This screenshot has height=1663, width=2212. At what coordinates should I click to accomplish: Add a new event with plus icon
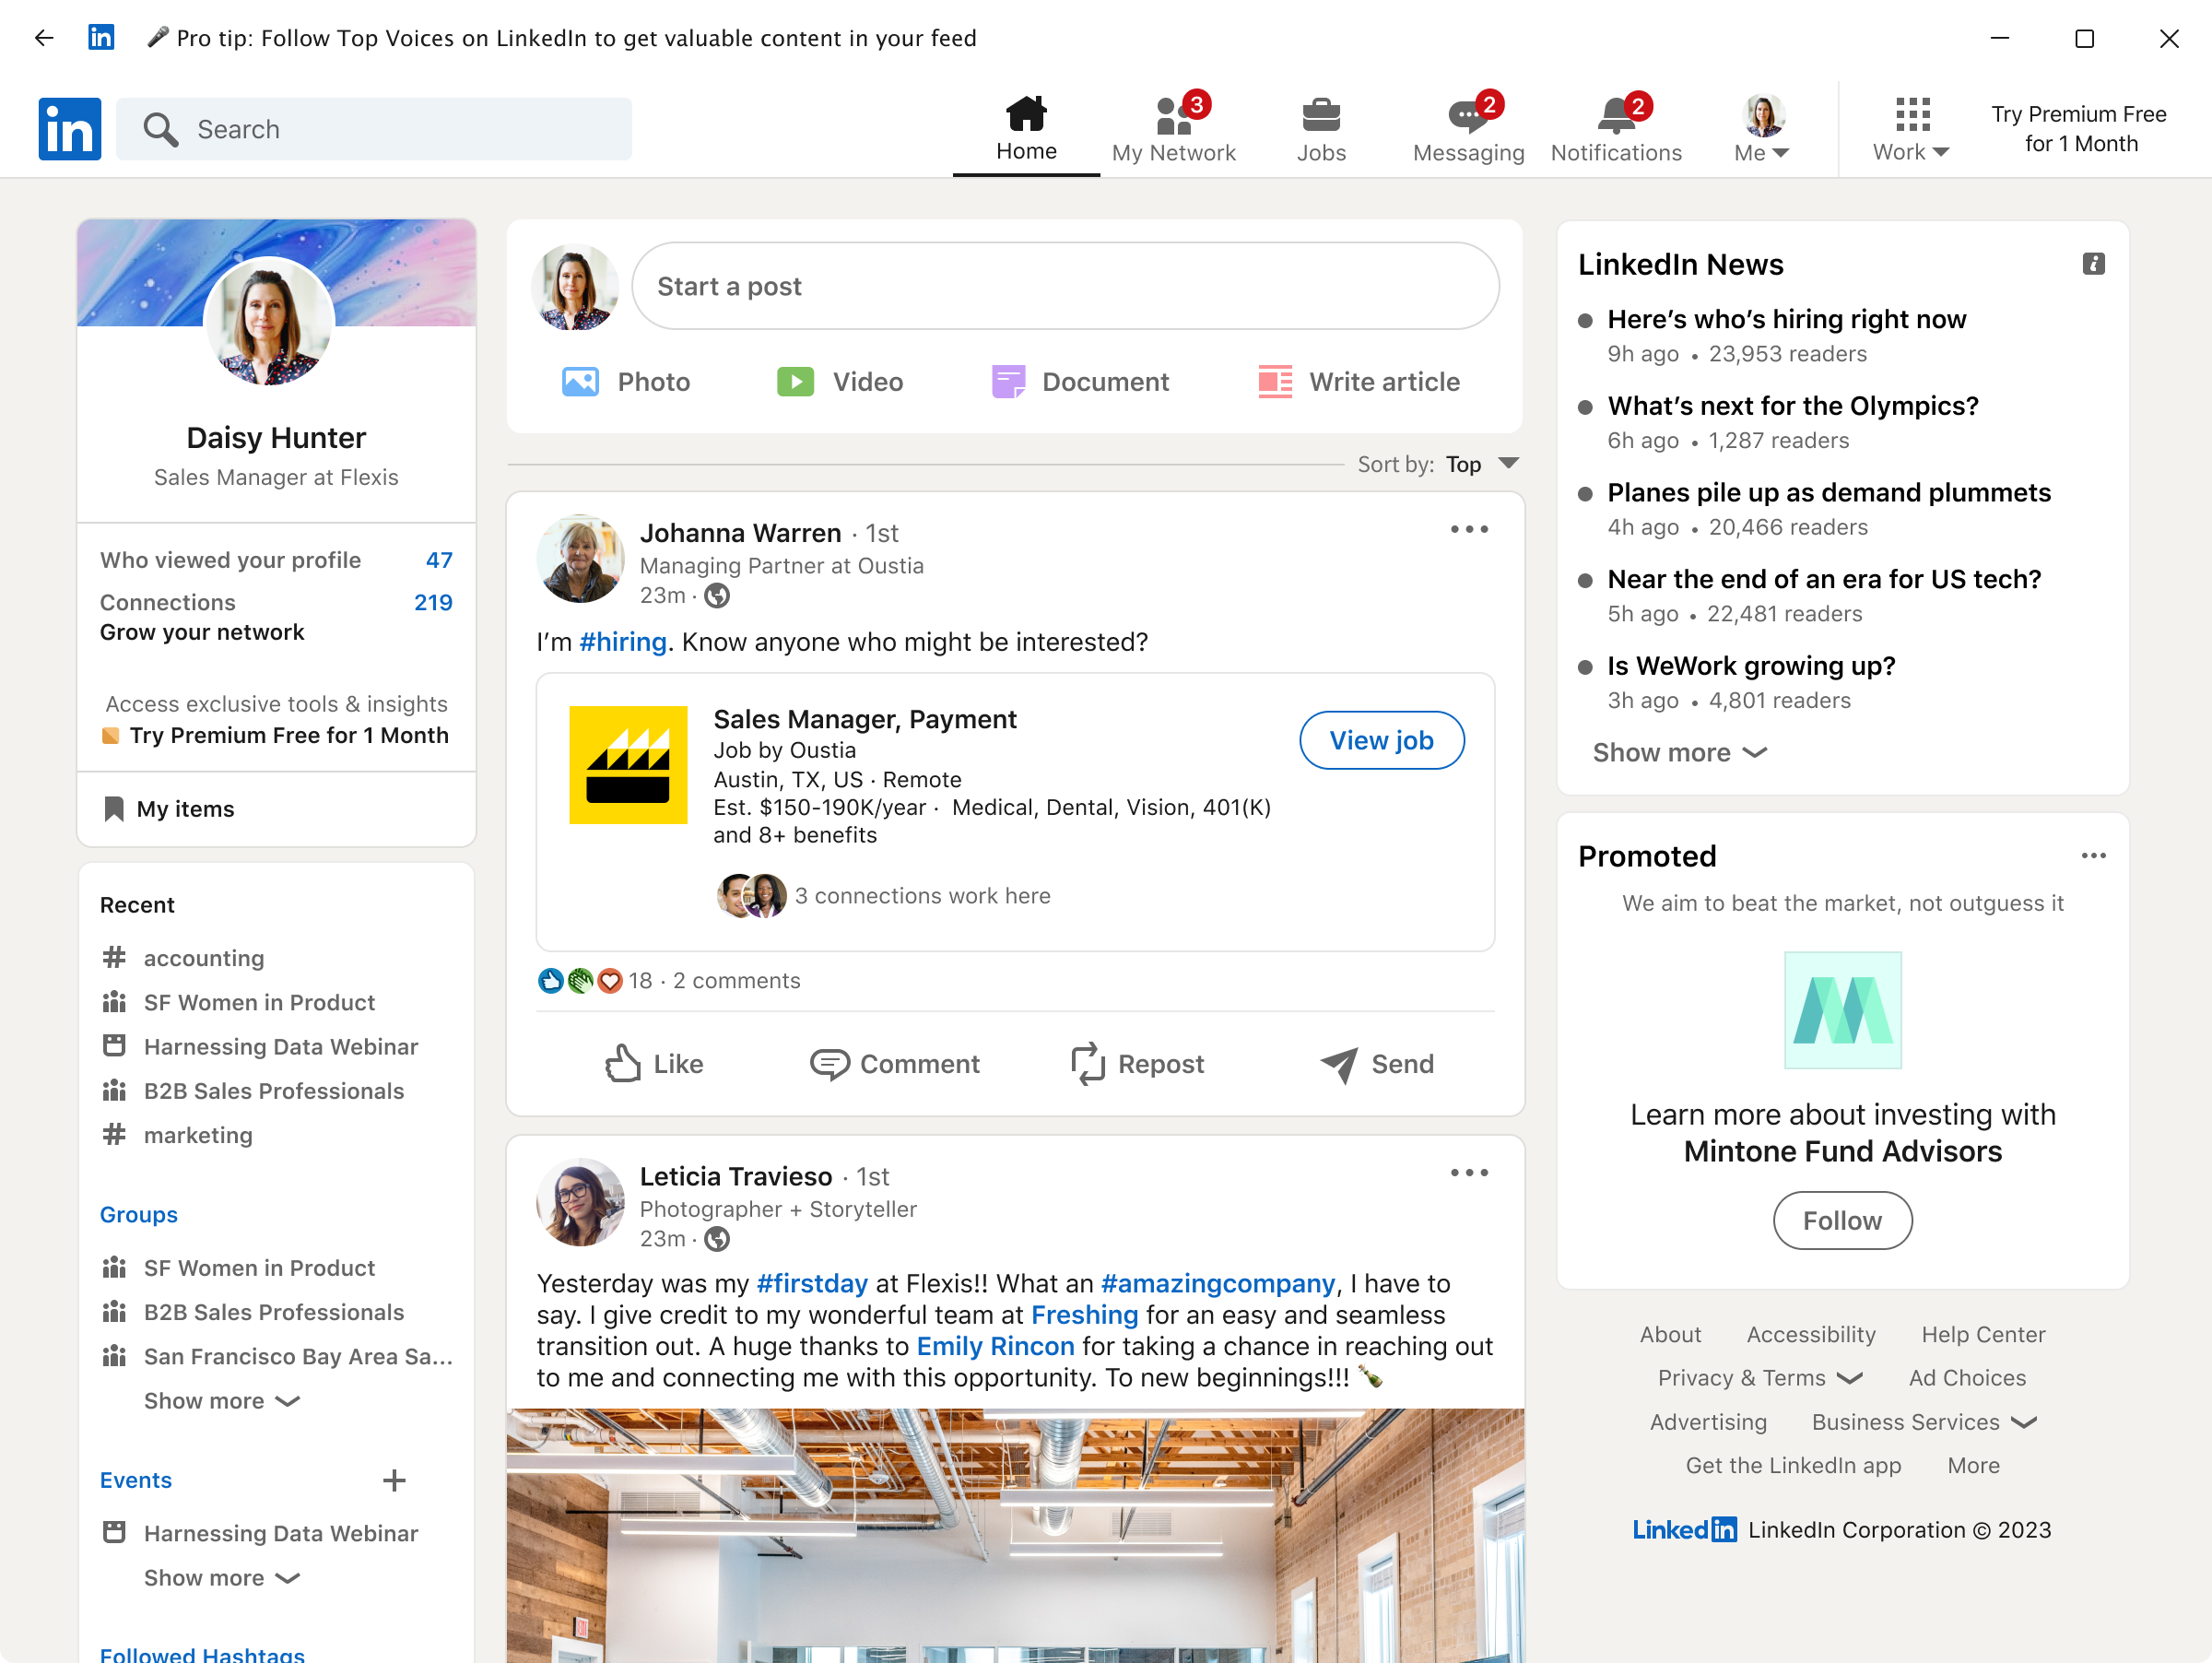click(394, 1480)
